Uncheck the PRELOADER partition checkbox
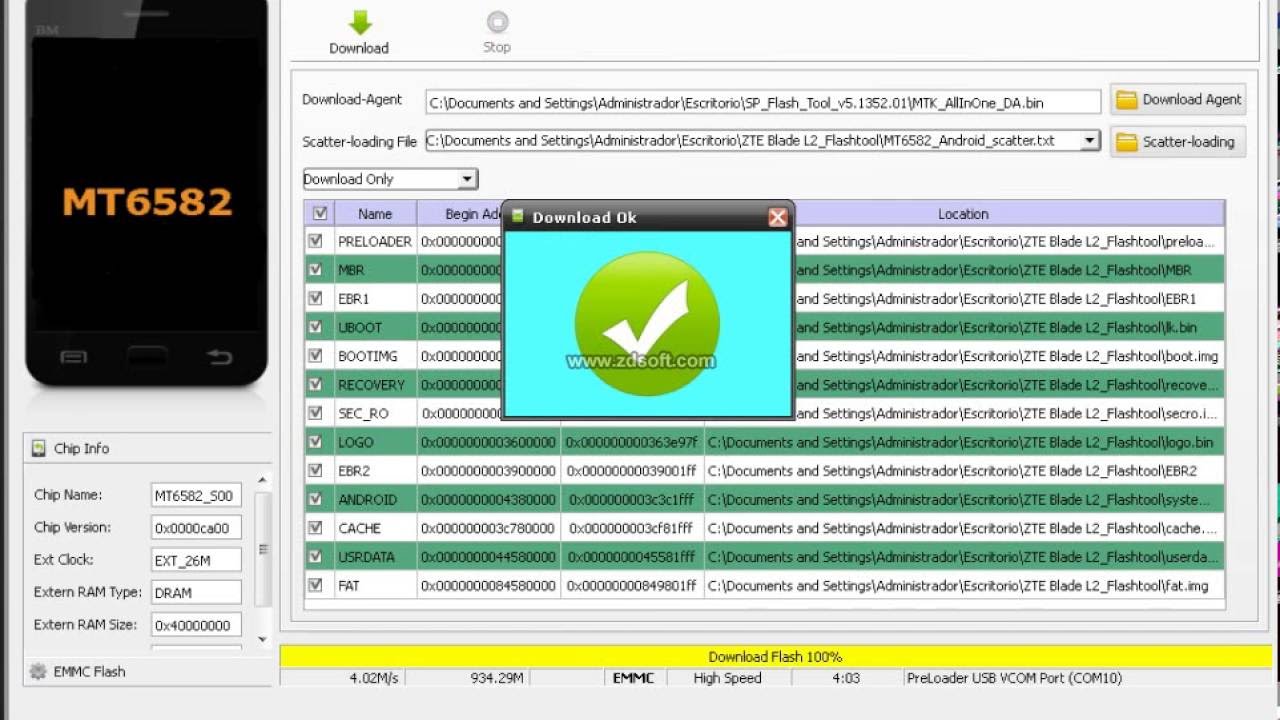The width and height of the screenshot is (1280, 720). pos(316,241)
